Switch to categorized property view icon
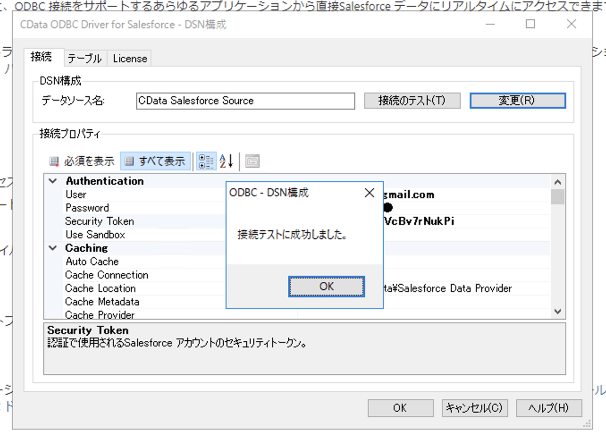The width and height of the screenshot is (606, 433). [206, 161]
